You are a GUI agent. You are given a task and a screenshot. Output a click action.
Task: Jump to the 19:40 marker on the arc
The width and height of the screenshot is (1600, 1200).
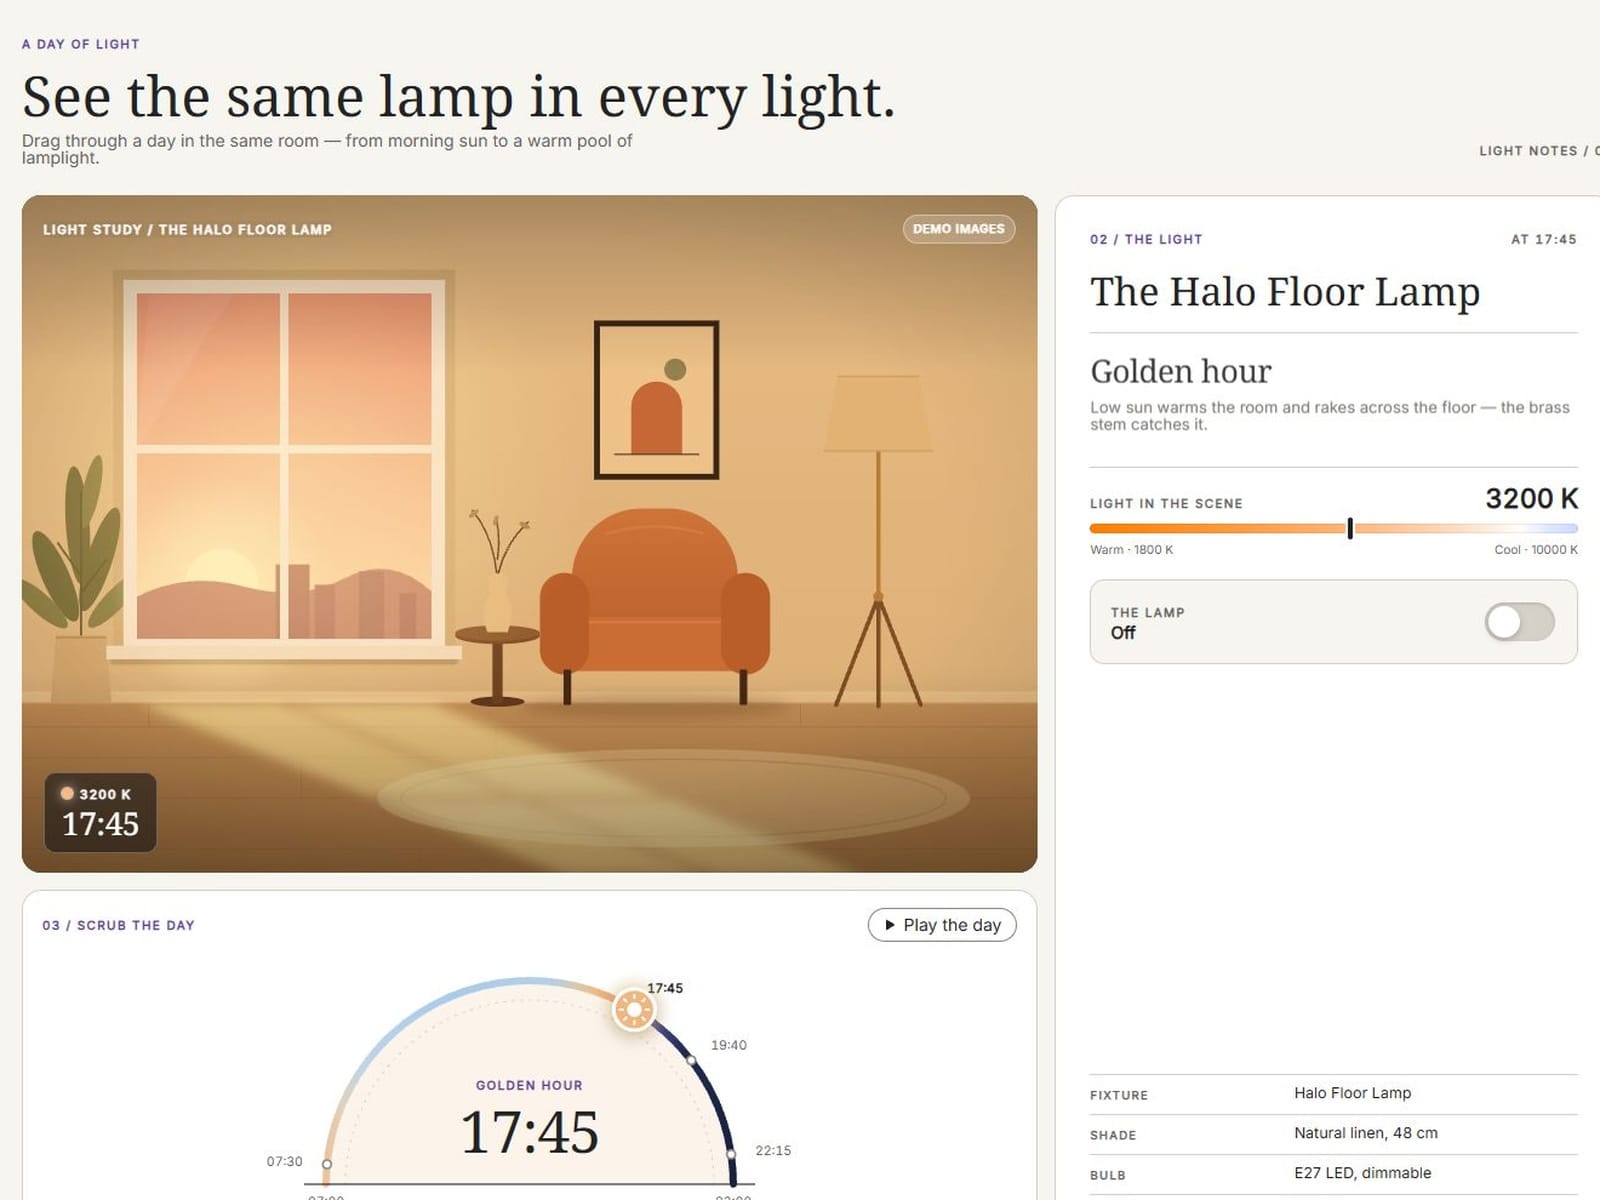(x=691, y=1060)
